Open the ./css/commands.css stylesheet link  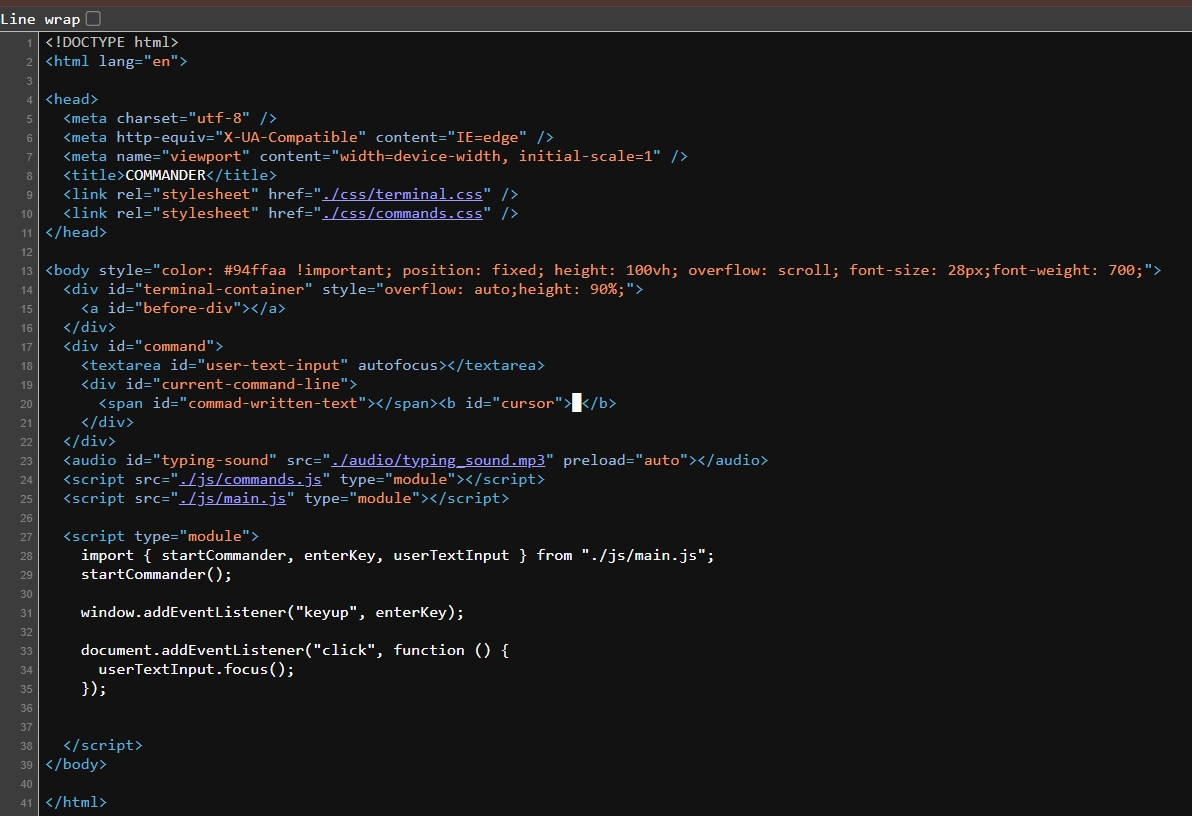point(402,213)
